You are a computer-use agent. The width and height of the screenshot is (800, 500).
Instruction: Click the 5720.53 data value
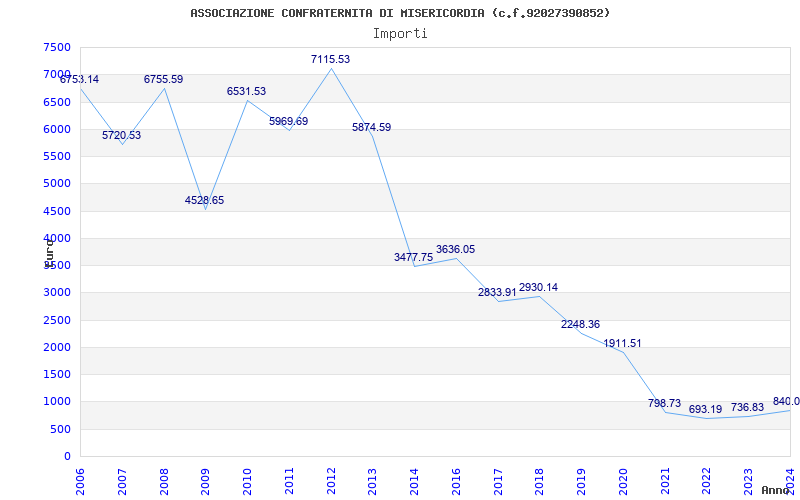121,136
